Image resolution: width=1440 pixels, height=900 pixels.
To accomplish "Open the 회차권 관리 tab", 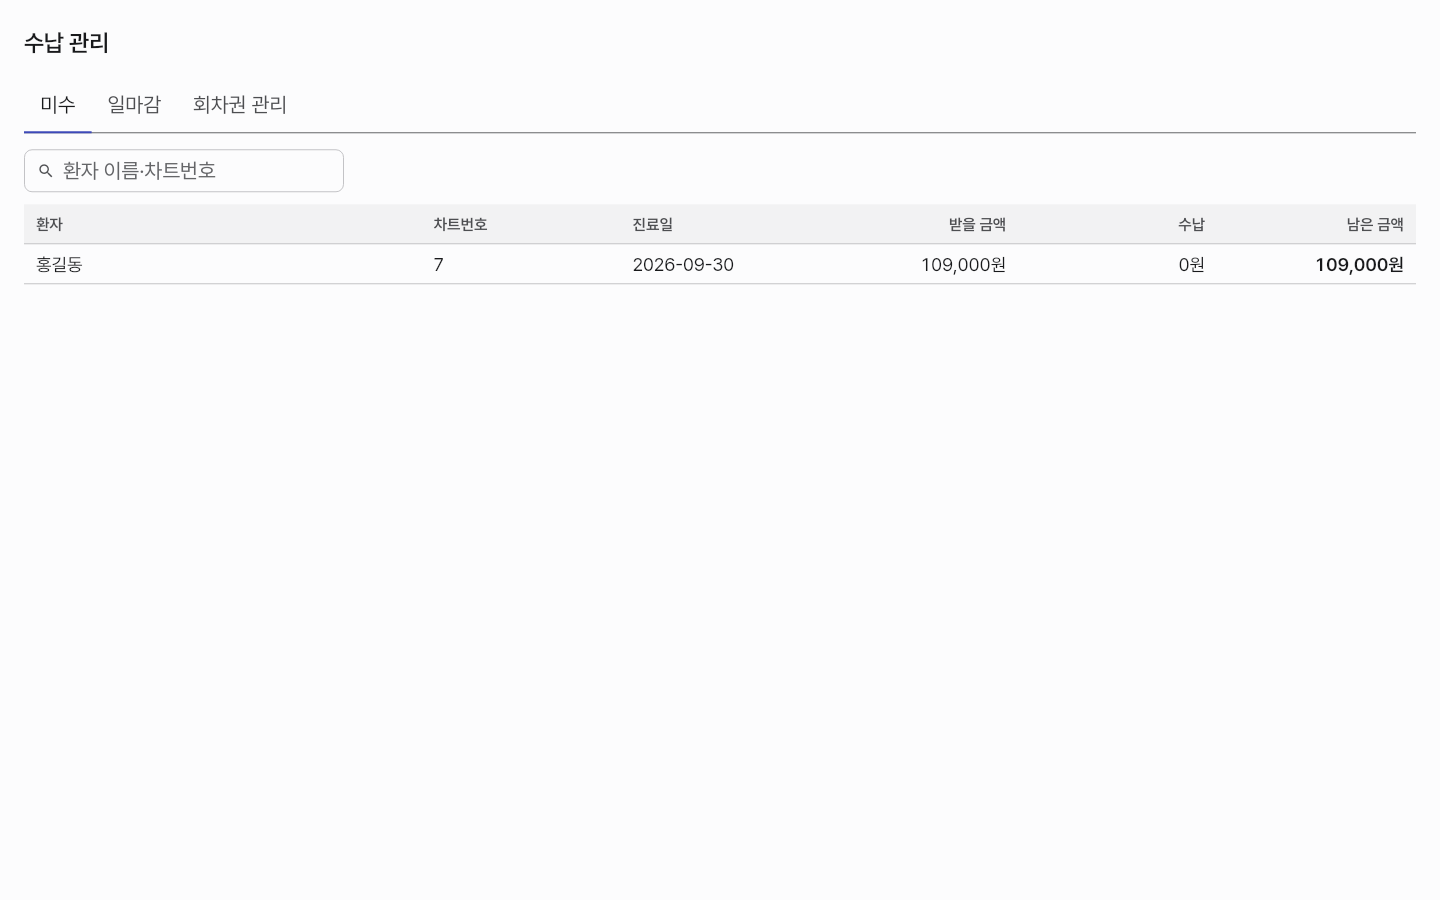I will click(240, 105).
